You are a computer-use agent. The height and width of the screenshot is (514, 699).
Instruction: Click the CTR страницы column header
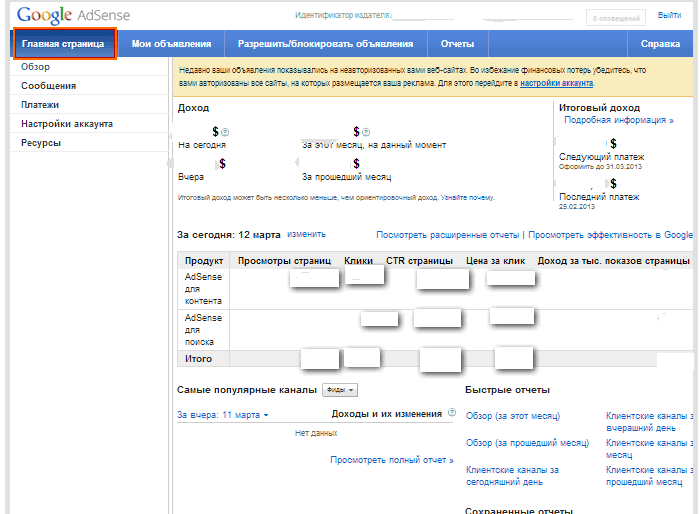[419, 261]
